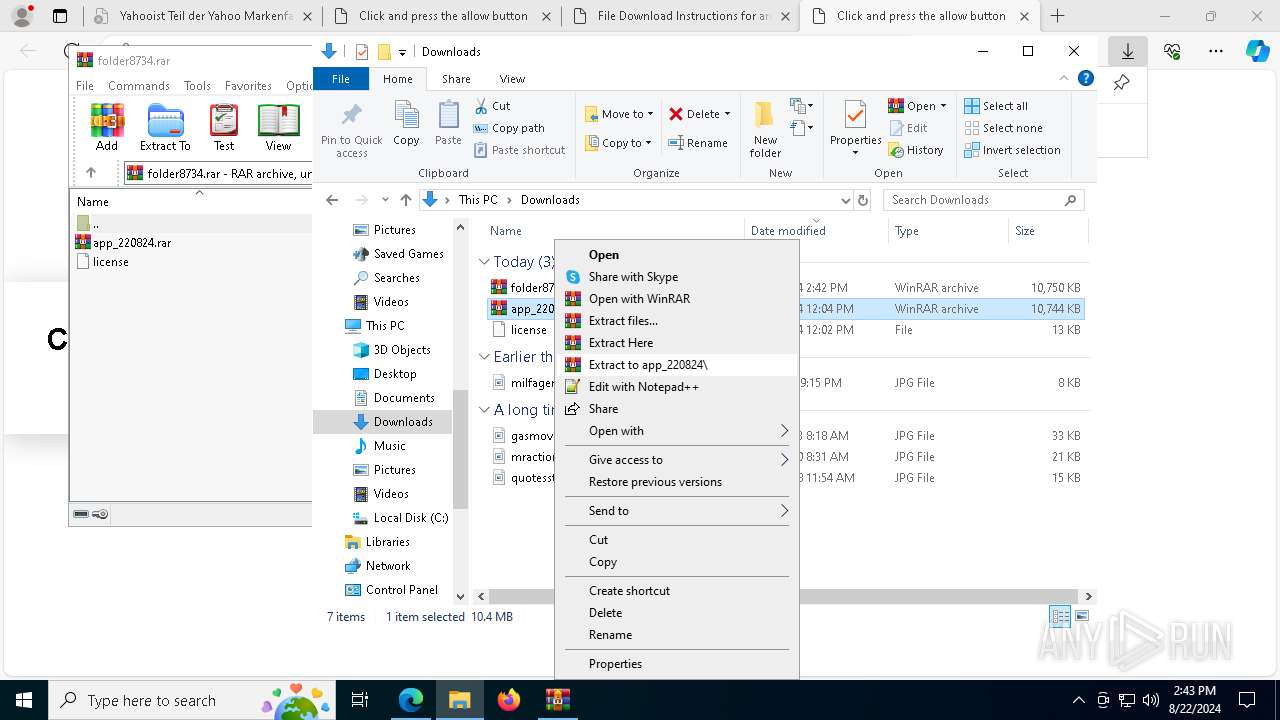
Task: Click the Properties ribbon icon
Action: pos(855,128)
